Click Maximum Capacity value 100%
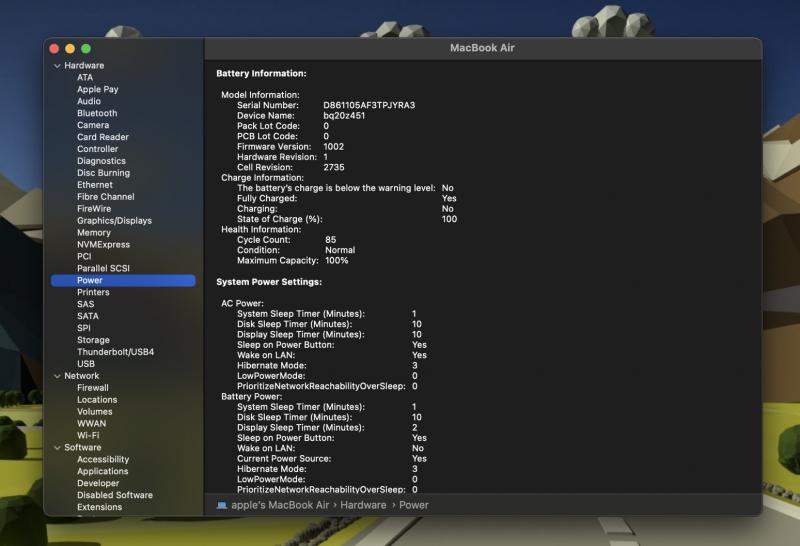The image size is (800, 546). click(x=337, y=260)
